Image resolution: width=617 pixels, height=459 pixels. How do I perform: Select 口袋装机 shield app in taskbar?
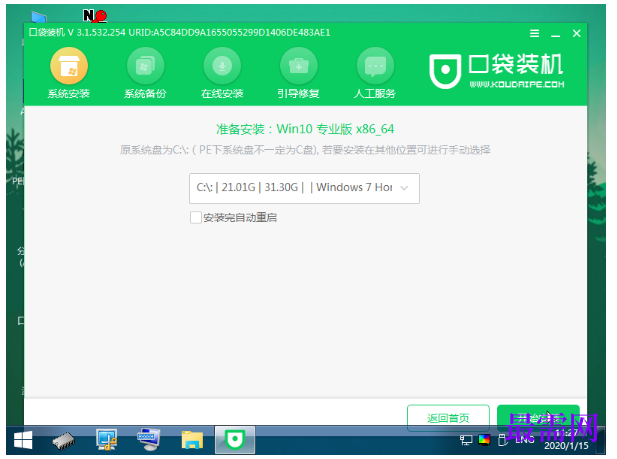click(x=235, y=440)
